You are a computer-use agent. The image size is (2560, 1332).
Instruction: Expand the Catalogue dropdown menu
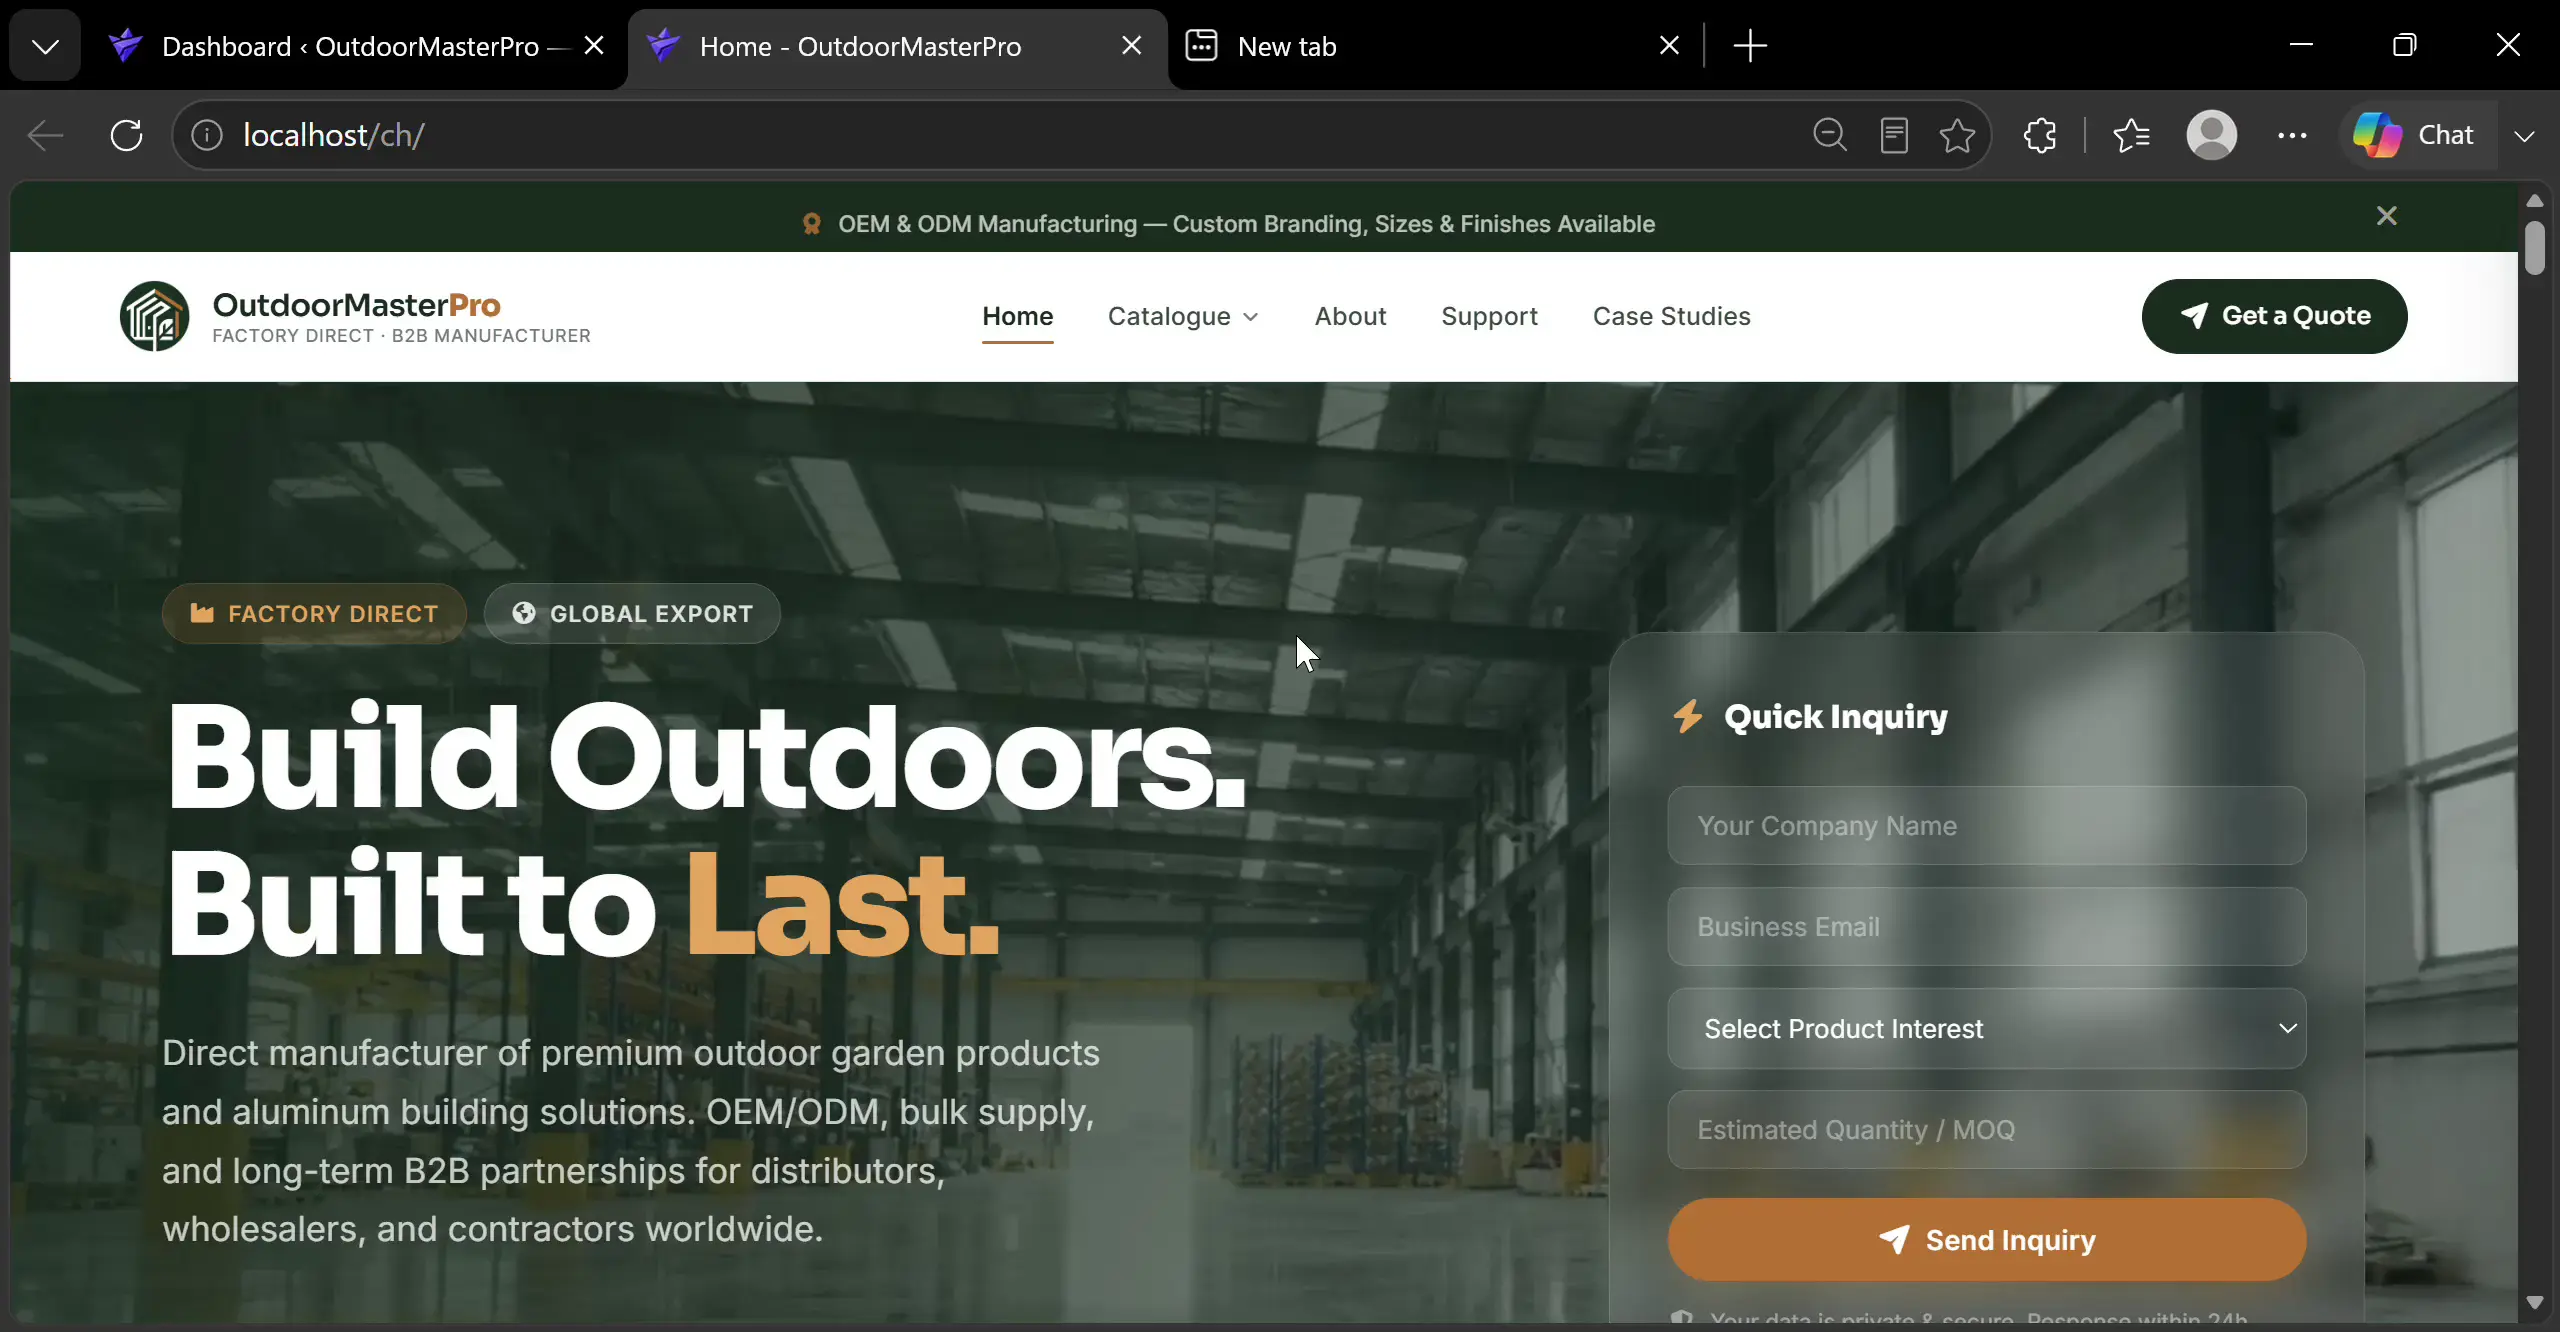pyautogui.click(x=1183, y=317)
